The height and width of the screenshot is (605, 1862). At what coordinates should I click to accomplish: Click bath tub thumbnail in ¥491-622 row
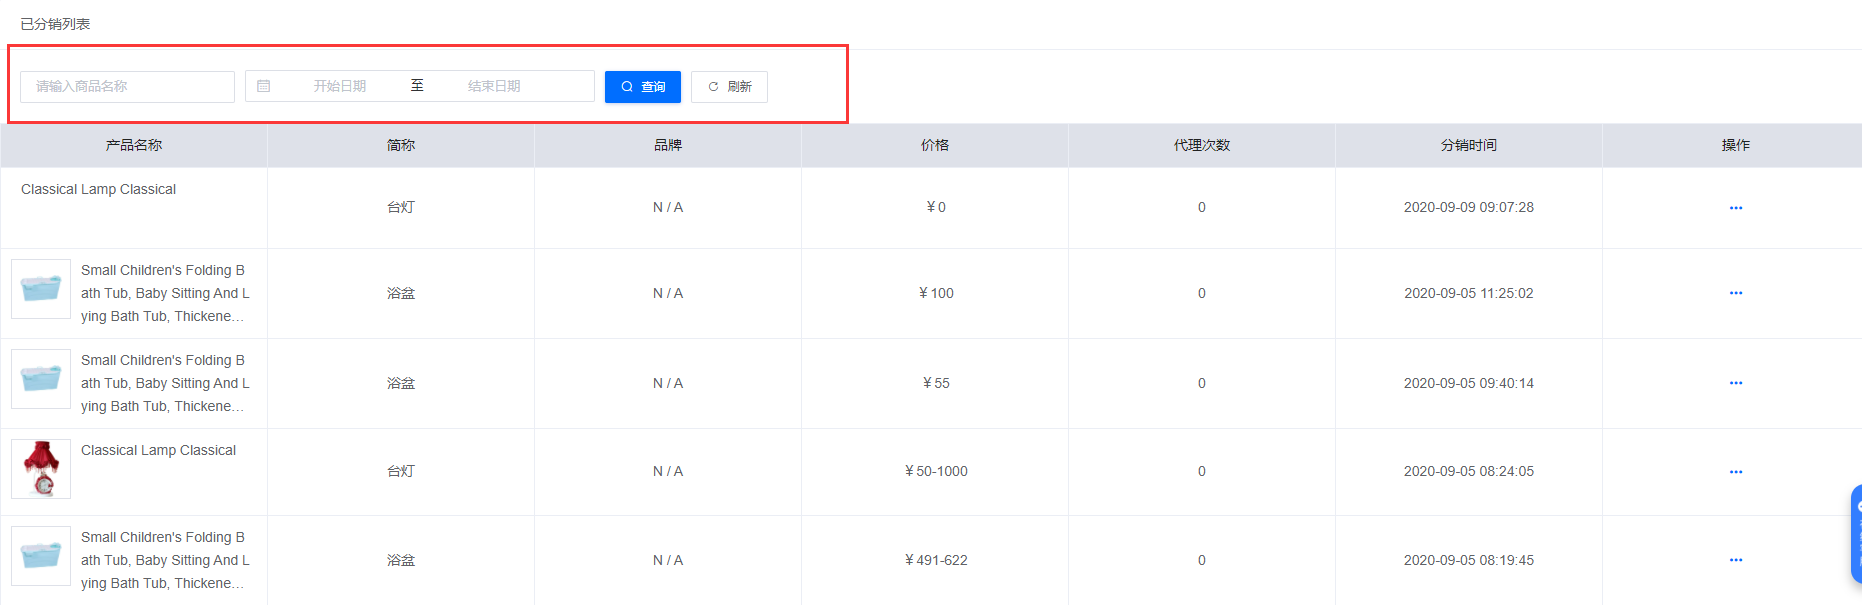coord(41,556)
